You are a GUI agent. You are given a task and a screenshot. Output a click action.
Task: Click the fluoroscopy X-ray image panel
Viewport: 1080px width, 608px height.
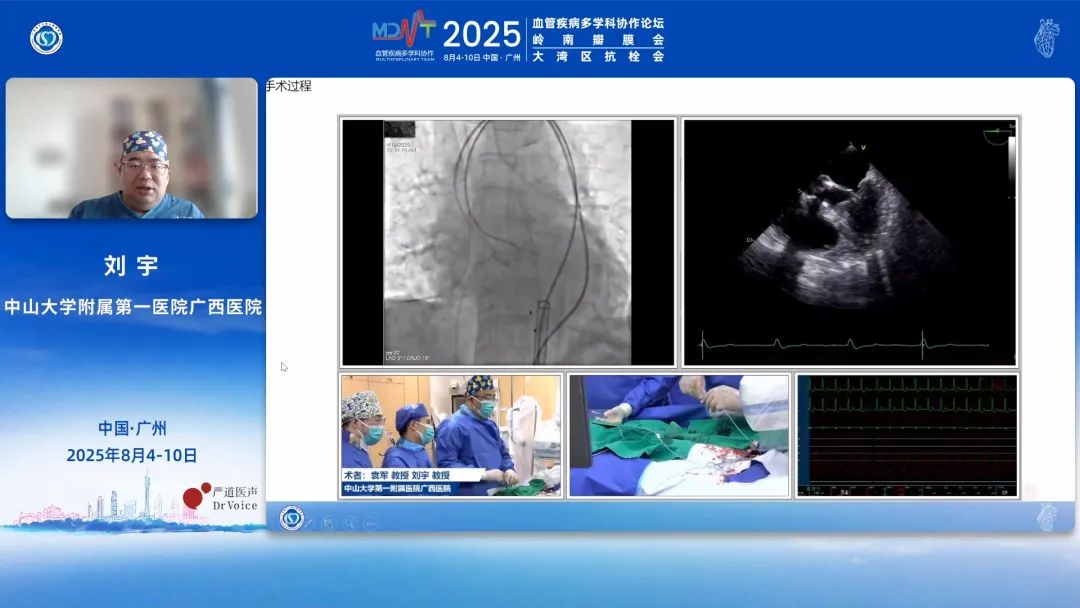(x=508, y=242)
